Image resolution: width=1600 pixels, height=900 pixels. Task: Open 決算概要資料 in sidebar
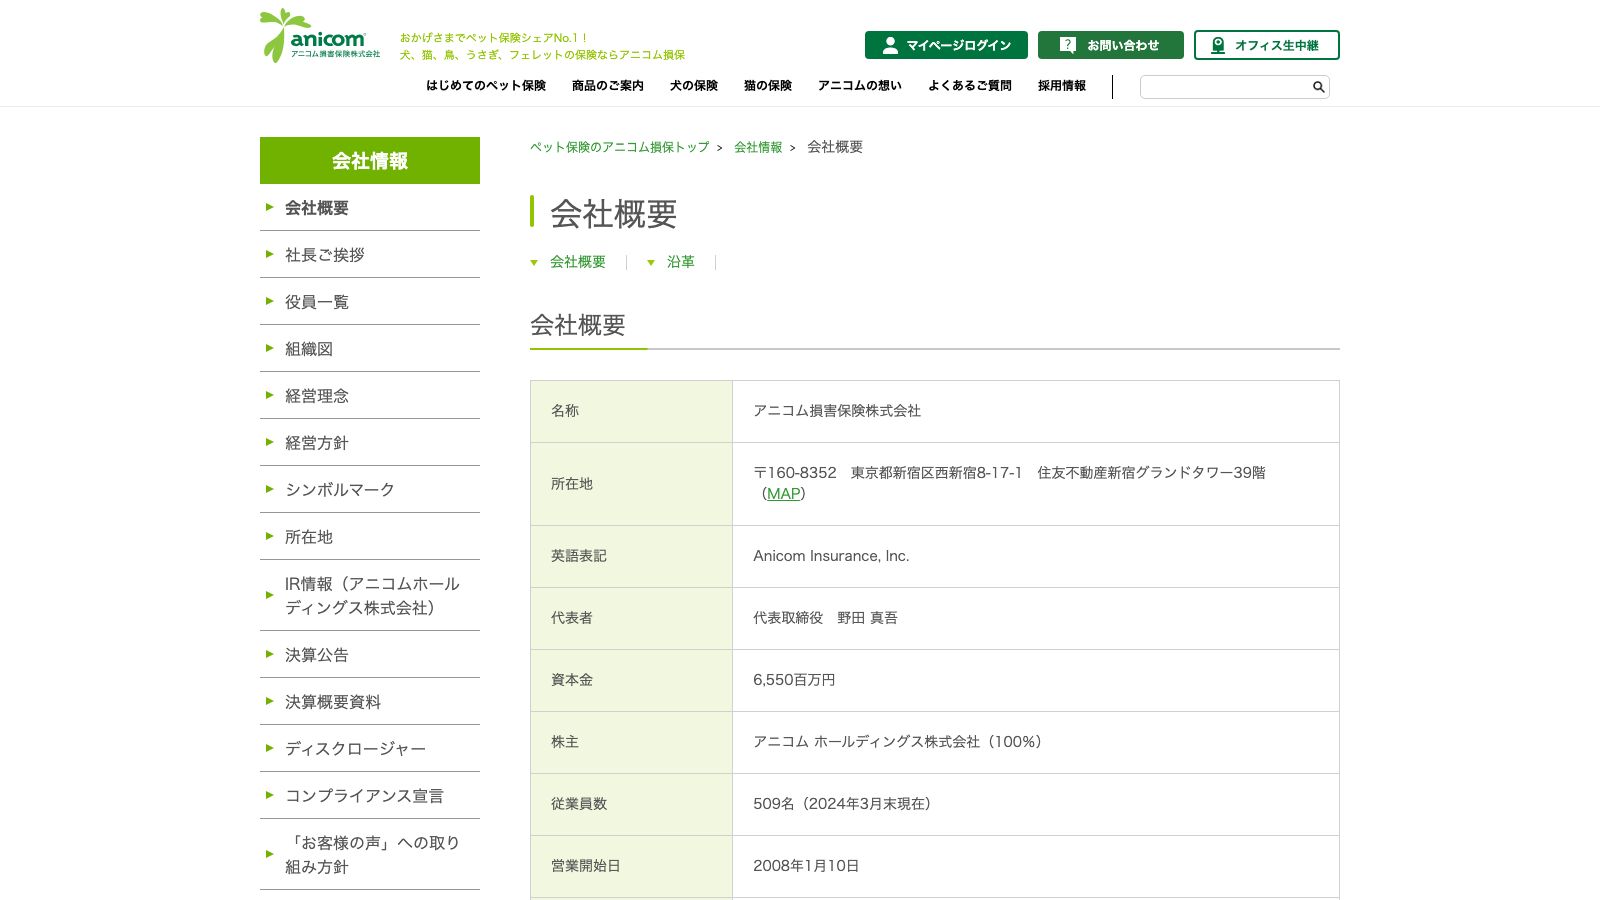[370, 702]
